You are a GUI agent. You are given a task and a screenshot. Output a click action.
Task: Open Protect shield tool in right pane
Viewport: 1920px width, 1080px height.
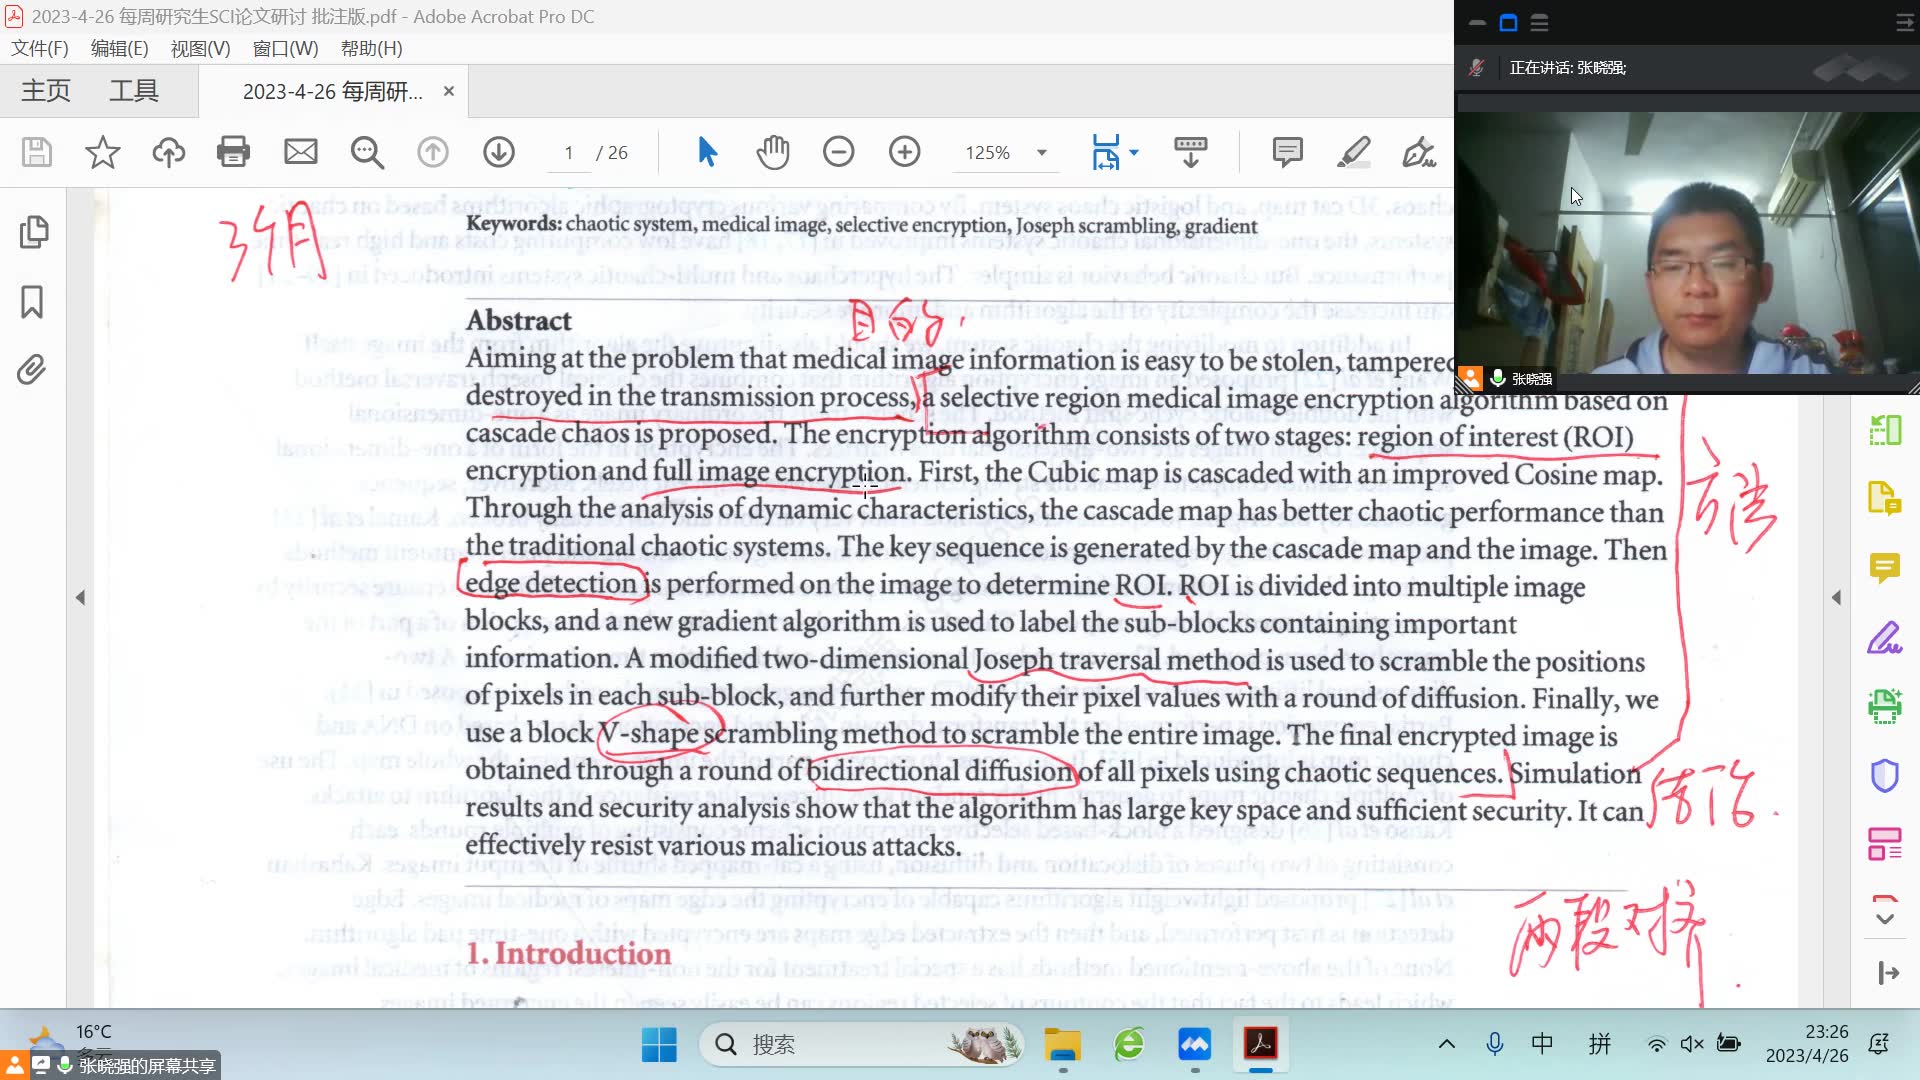[1885, 775]
